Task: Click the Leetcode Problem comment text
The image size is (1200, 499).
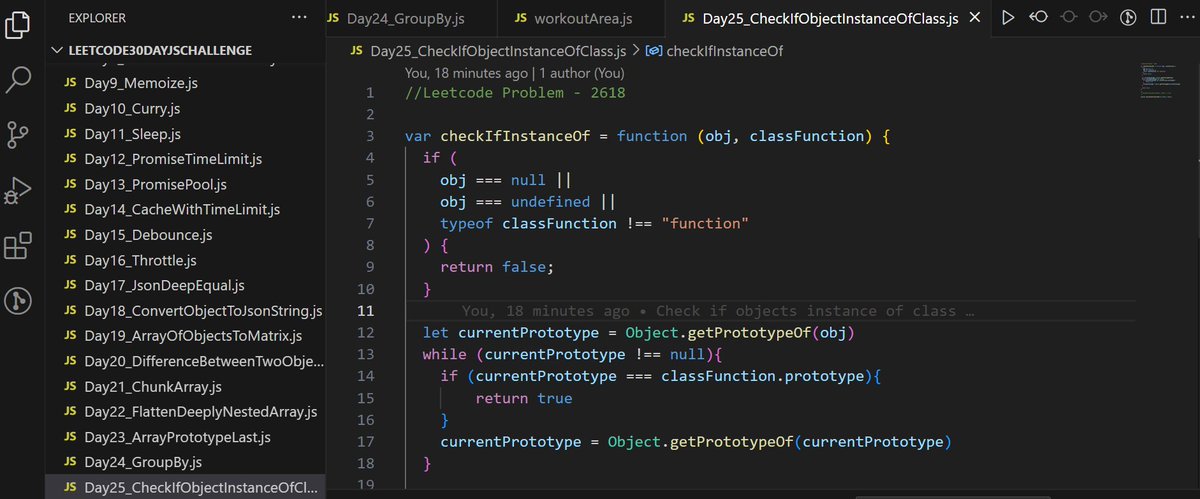Action: tap(515, 93)
